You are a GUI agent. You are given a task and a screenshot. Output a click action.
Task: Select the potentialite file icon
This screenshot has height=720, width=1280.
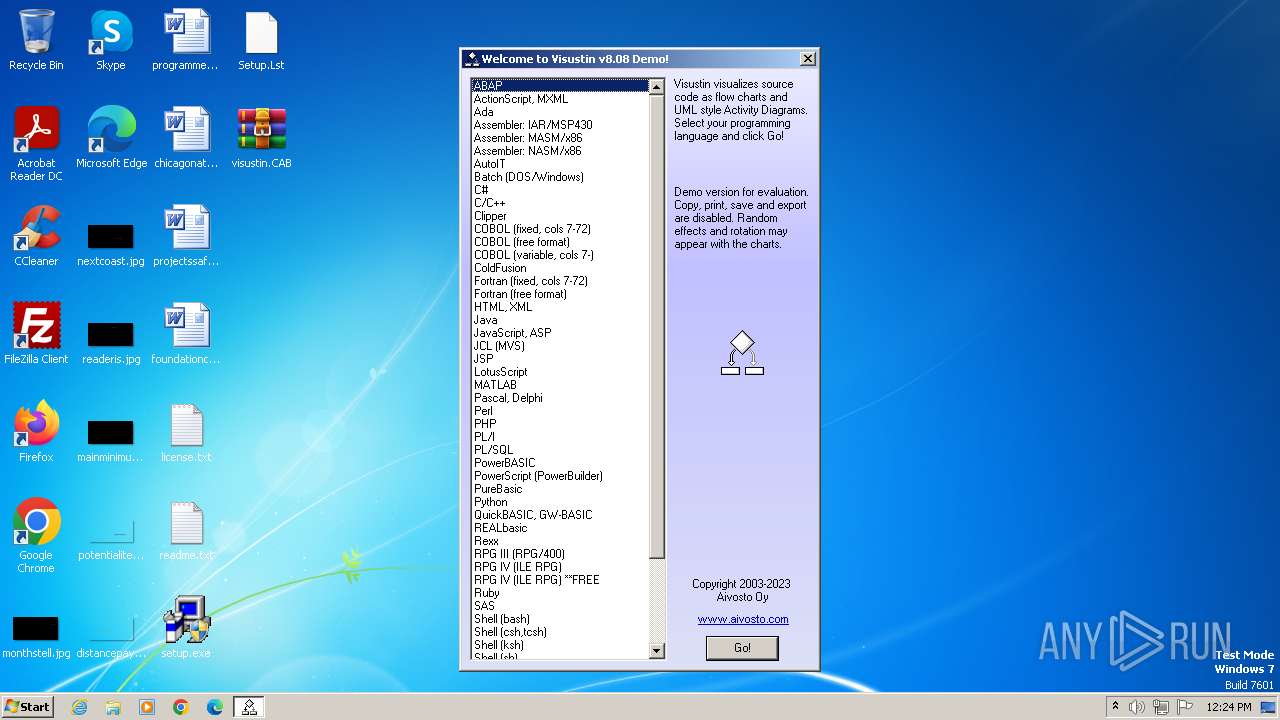(x=111, y=539)
